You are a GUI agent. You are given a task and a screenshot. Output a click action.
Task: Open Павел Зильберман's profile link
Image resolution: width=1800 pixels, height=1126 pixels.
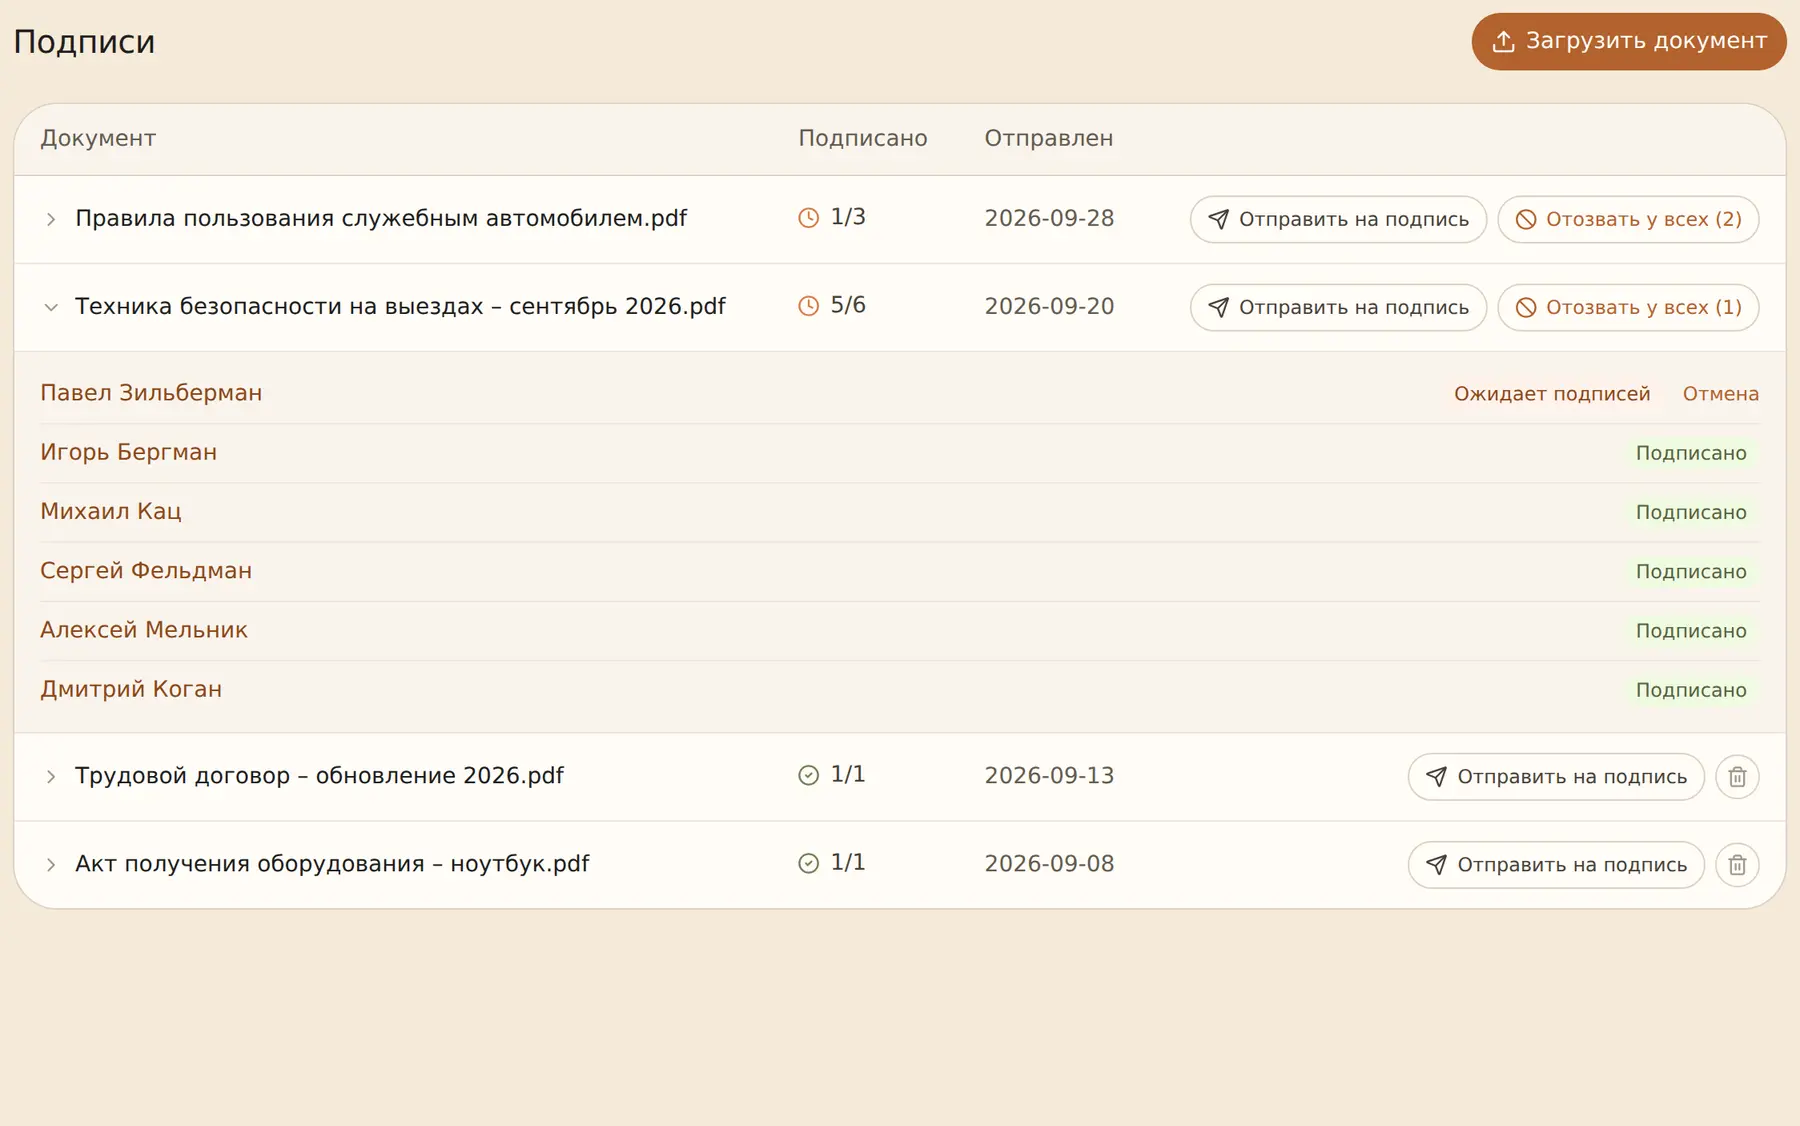pyautogui.click(x=151, y=393)
